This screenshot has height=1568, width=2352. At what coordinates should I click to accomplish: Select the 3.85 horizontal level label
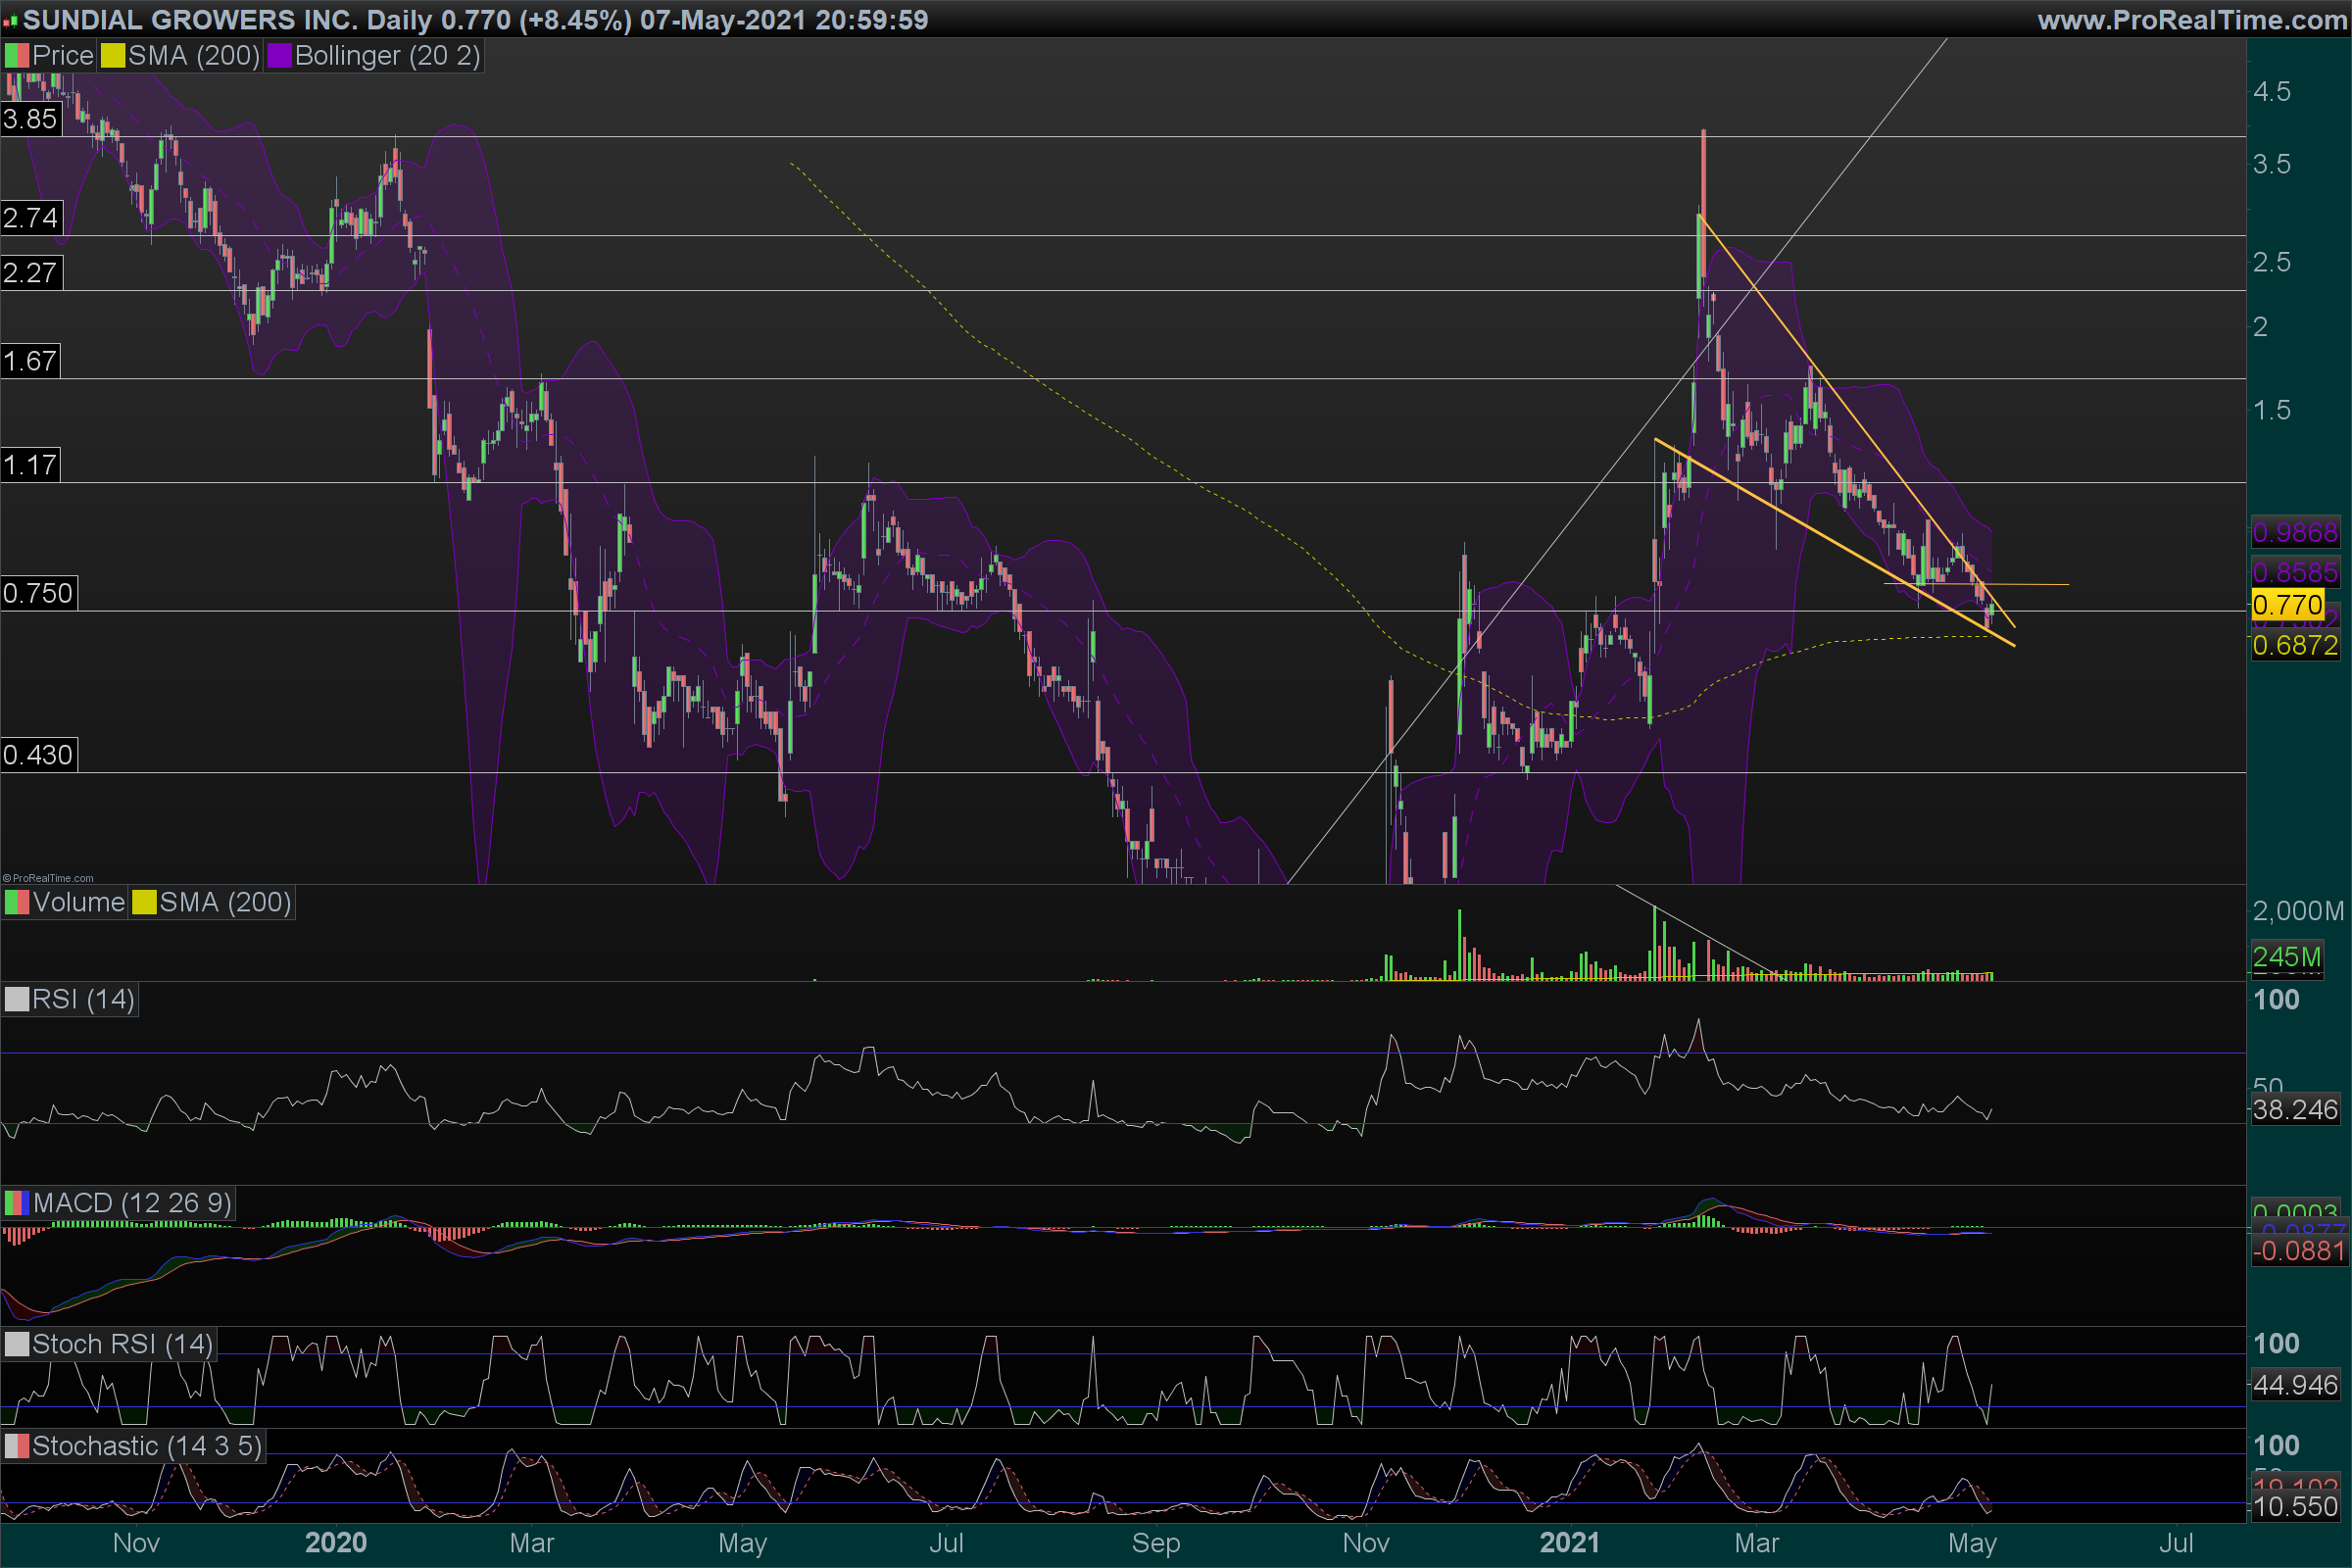[x=30, y=119]
